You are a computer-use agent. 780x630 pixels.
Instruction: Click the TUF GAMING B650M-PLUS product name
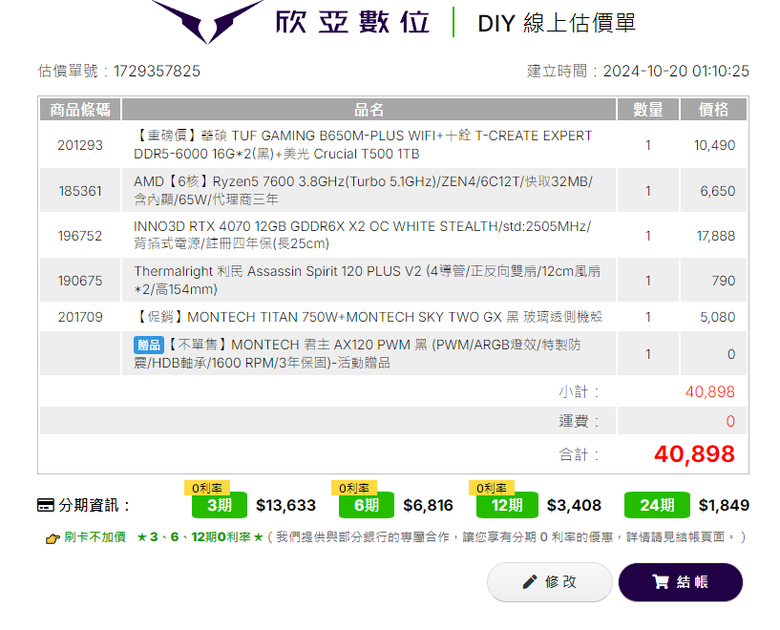(363, 145)
